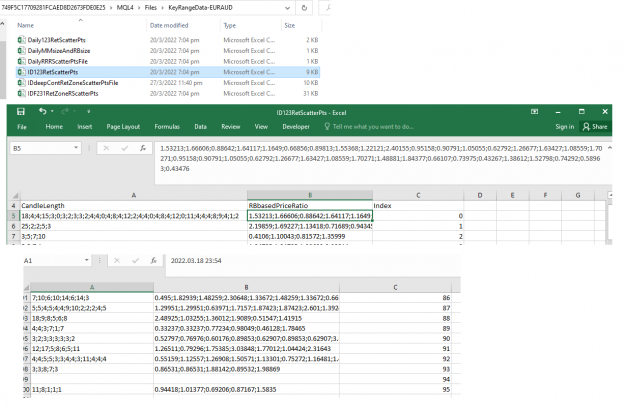Select cell A7 with 3;5;7;10
This screenshot has height=408, width=625.
pyautogui.click(x=134, y=236)
